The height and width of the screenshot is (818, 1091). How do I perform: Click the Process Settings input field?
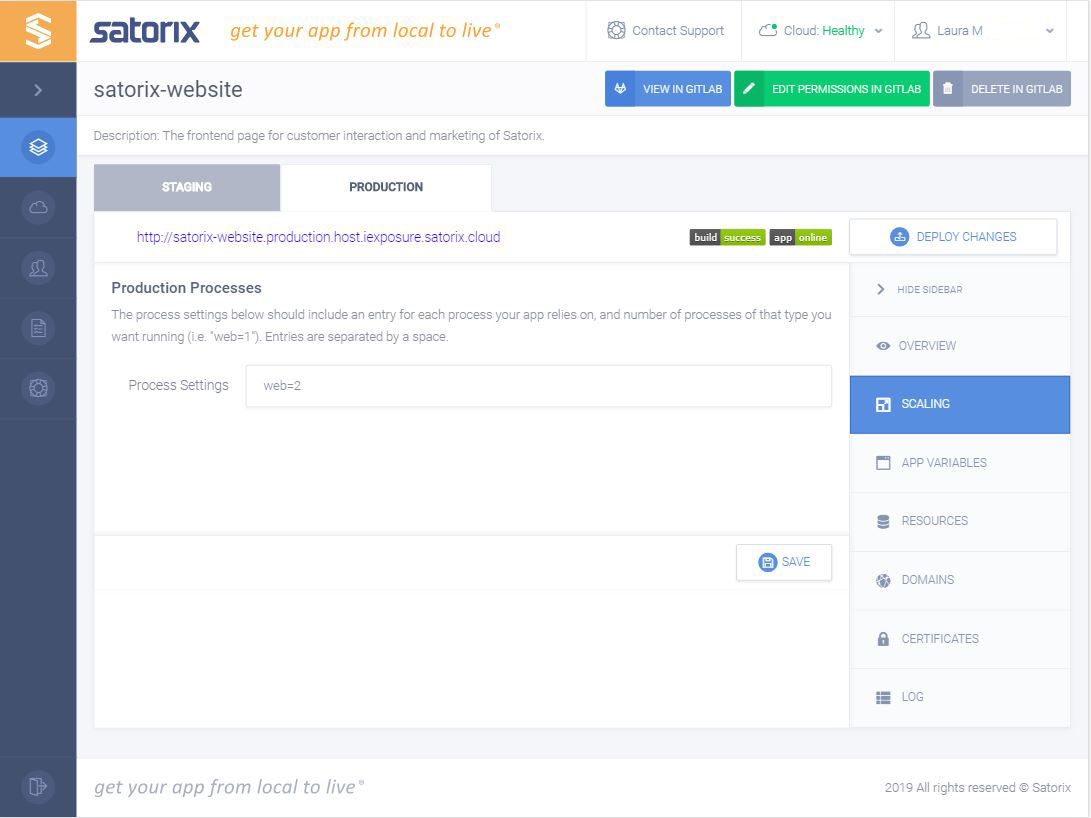pyautogui.click(x=537, y=387)
